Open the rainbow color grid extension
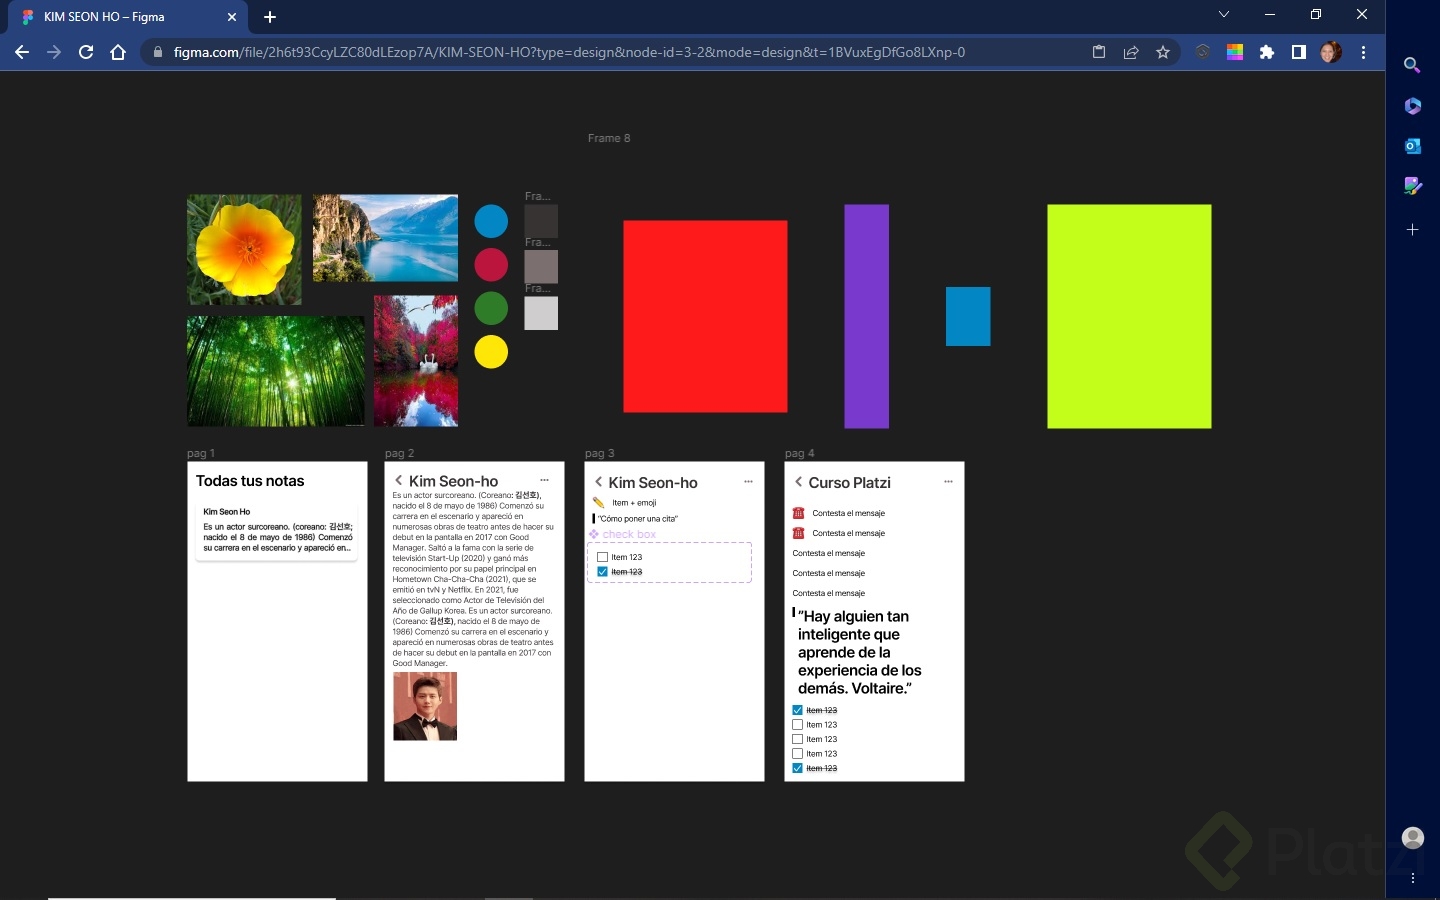This screenshot has width=1440, height=900. coord(1235,52)
